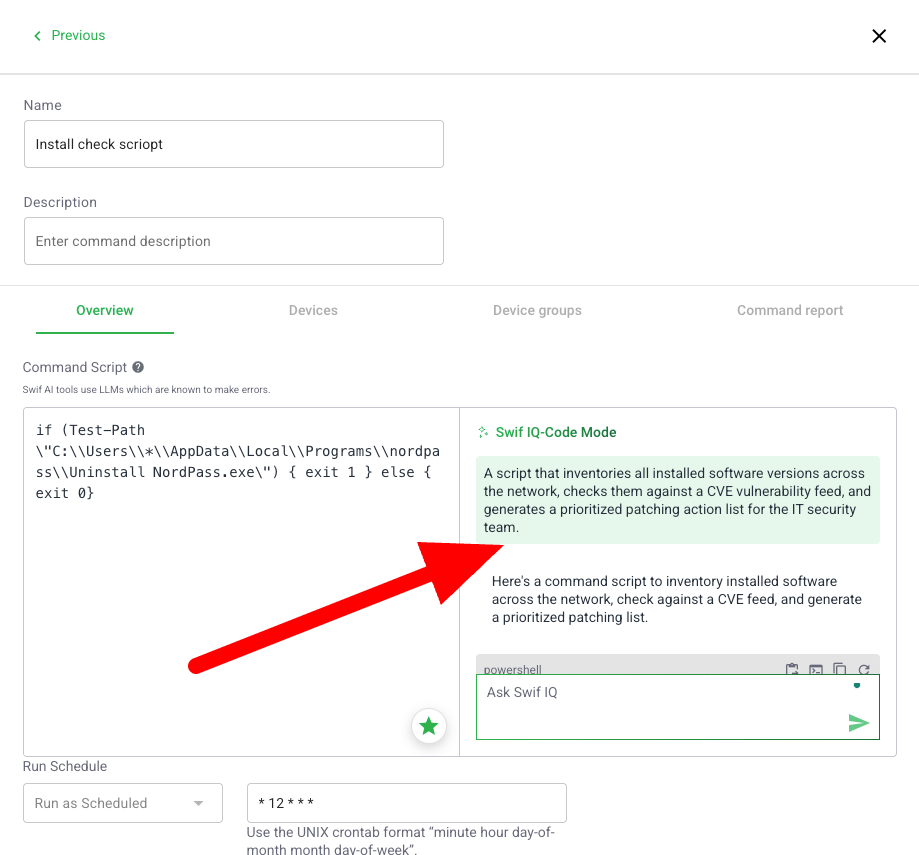Click the clipboard paste icon on powershell block
The height and width of the screenshot is (855, 919).
792,669
